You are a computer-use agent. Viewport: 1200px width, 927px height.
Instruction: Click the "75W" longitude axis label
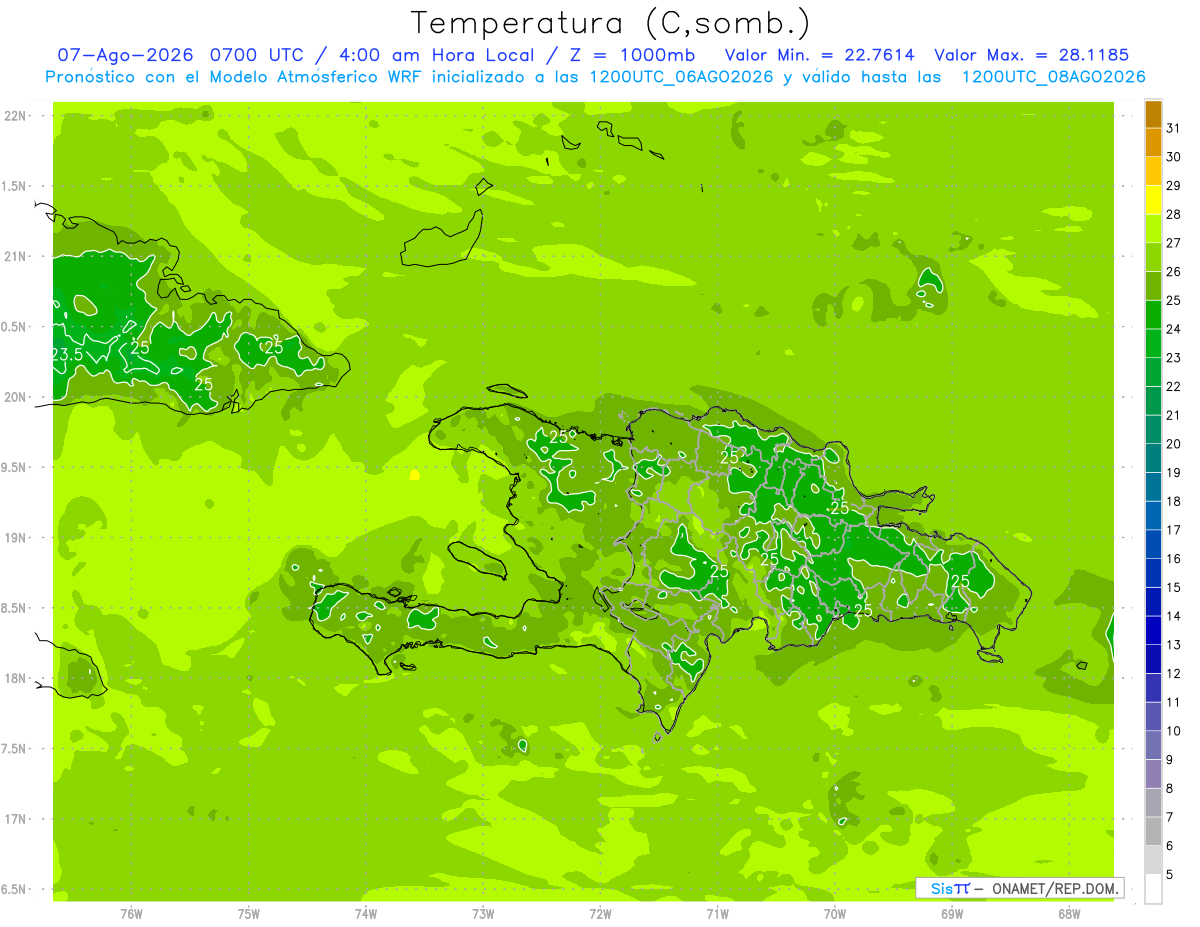(249, 914)
